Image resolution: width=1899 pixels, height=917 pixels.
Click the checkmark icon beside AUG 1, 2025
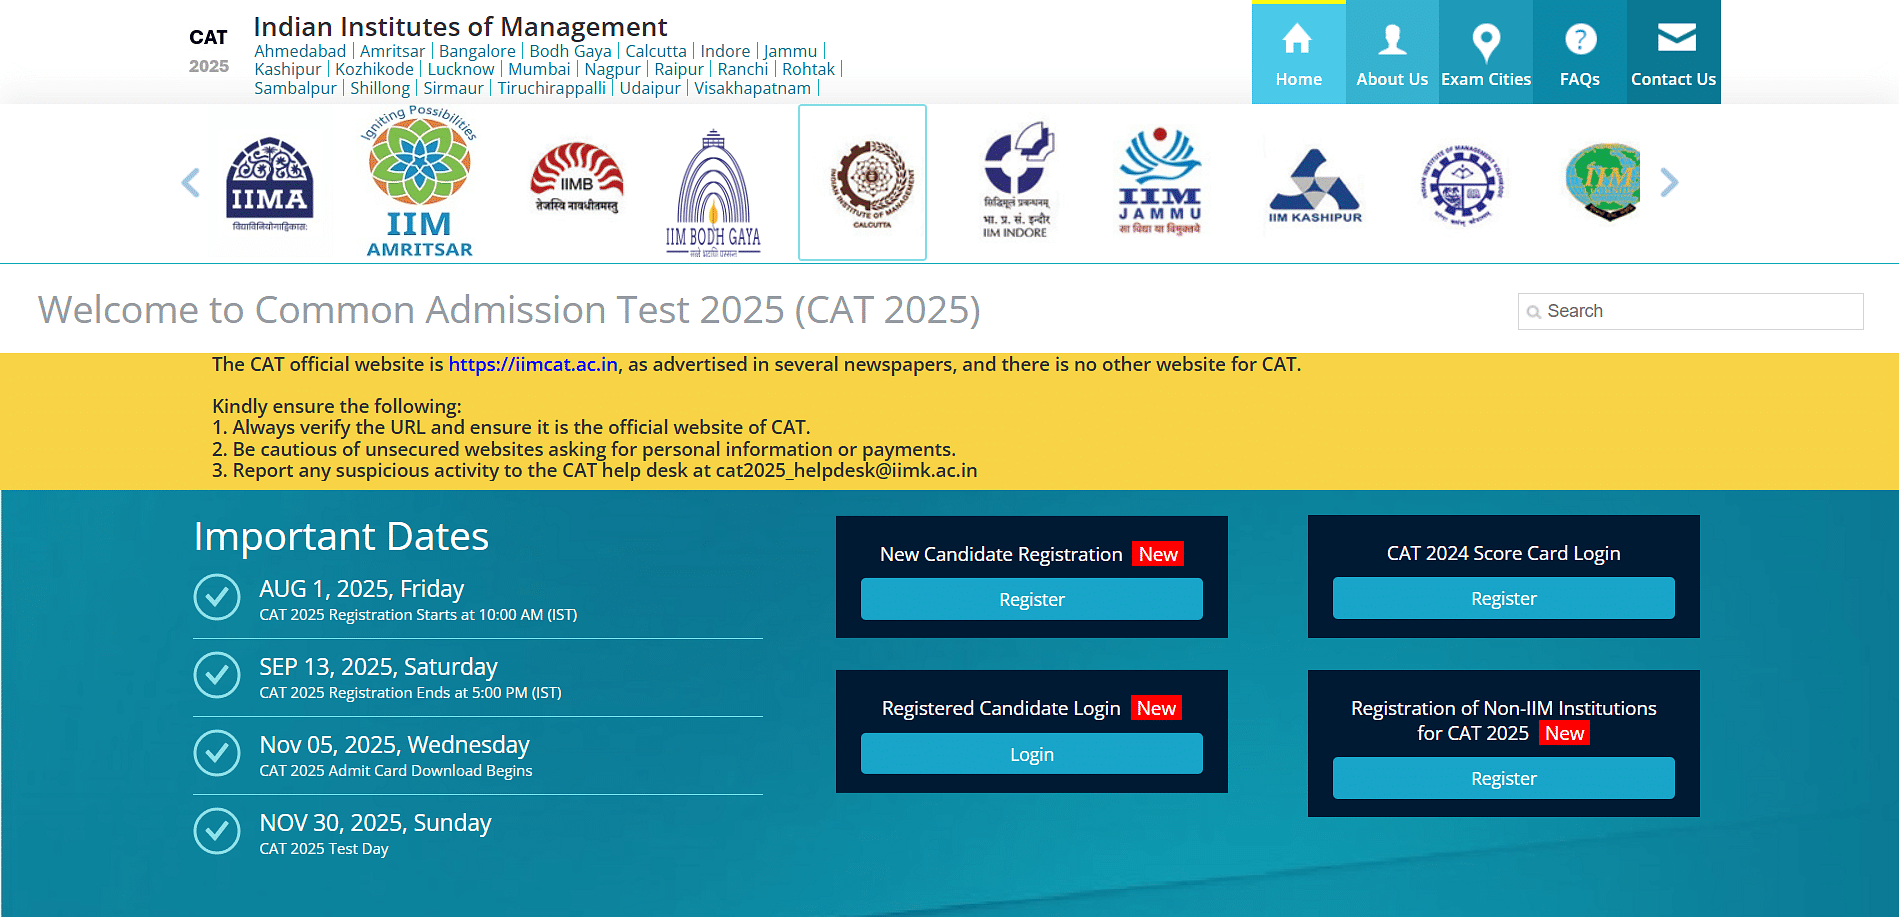point(217,597)
